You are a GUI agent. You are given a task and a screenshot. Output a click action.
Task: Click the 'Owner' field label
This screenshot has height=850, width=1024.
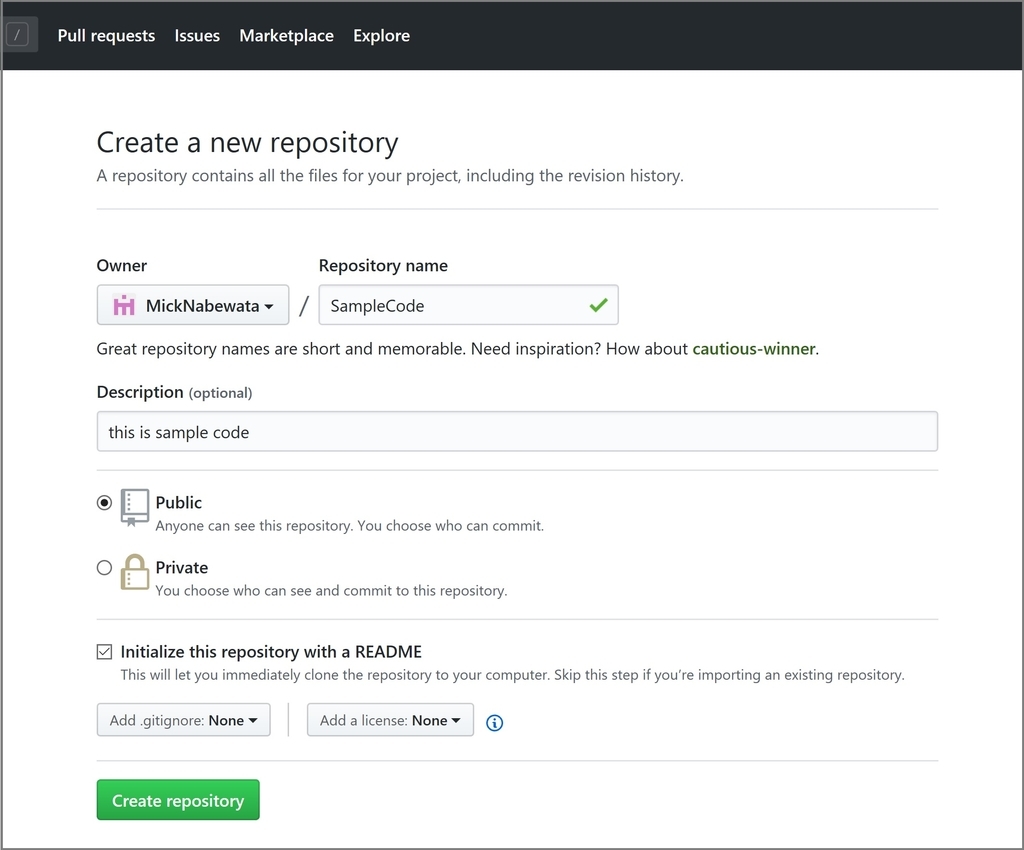(x=121, y=266)
